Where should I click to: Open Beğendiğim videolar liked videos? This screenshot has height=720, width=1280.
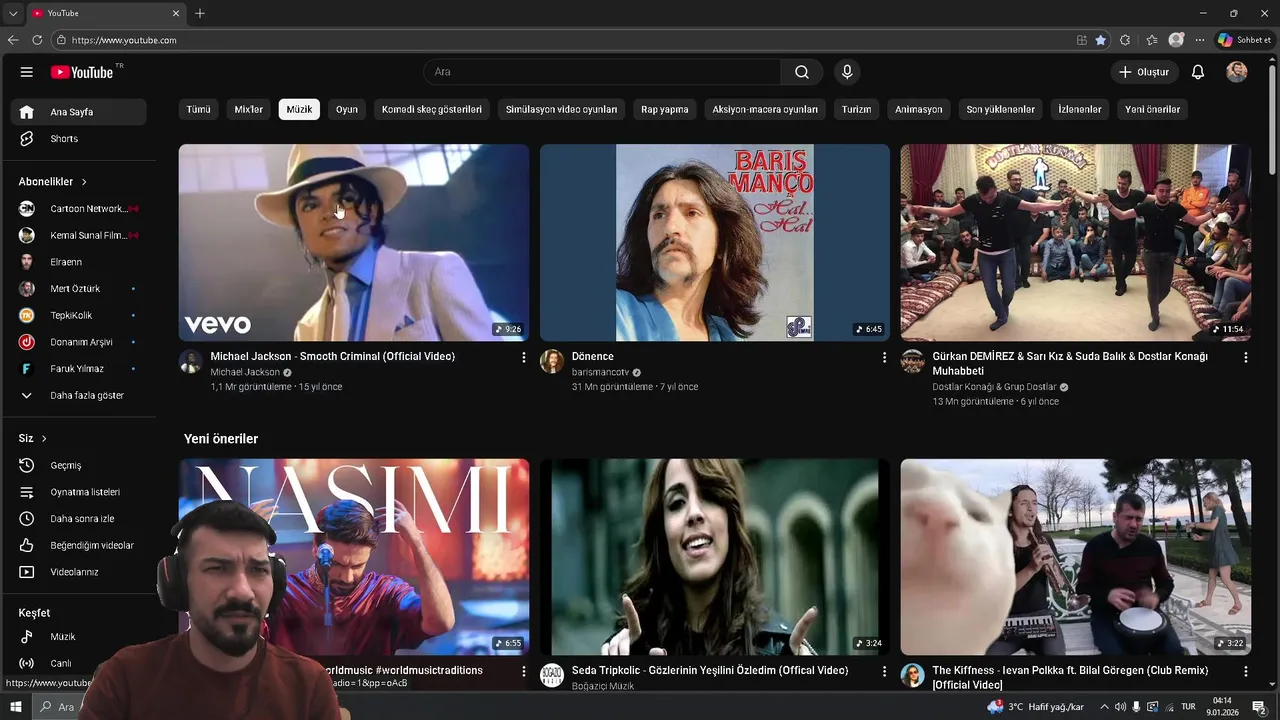coord(78,546)
